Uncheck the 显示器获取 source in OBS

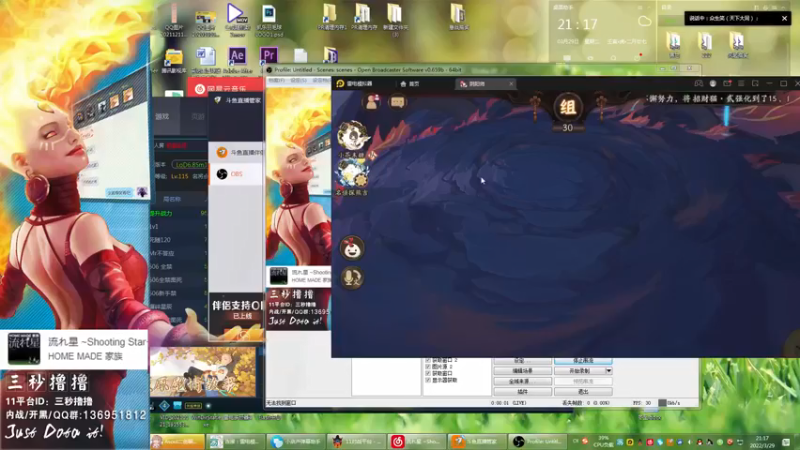(428, 380)
